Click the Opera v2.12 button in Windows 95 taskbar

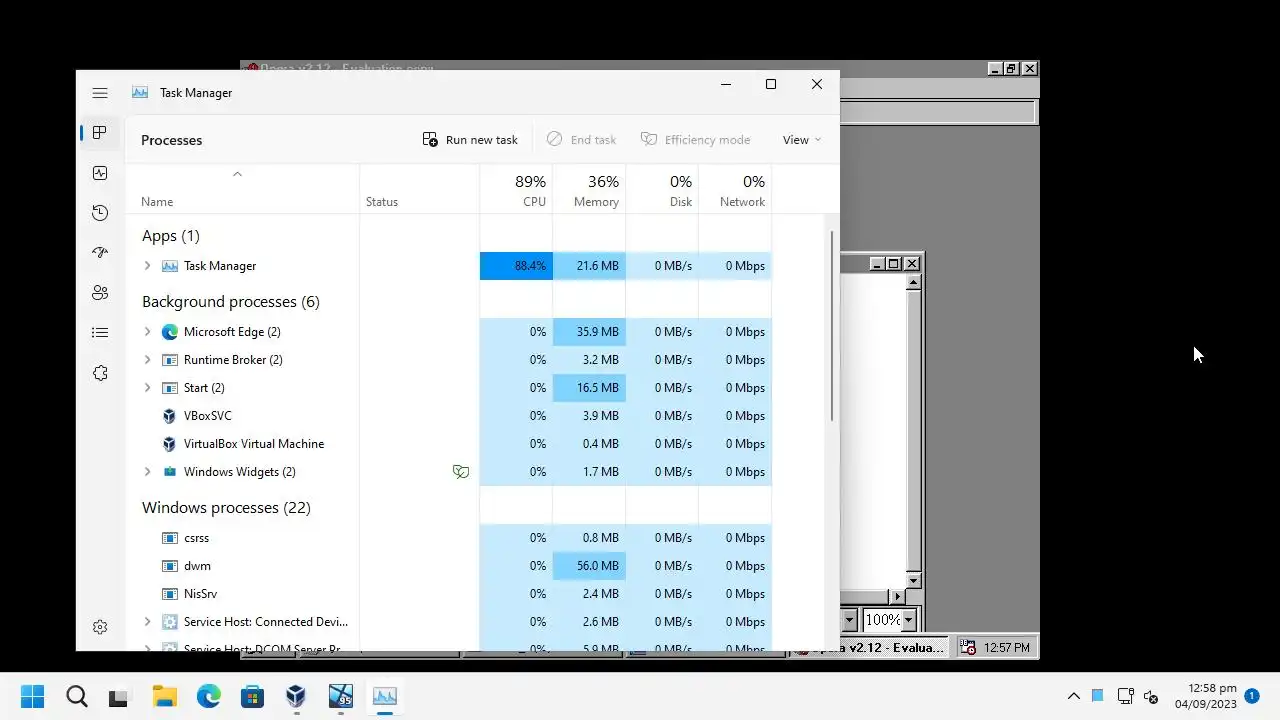(x=871, y=648)
